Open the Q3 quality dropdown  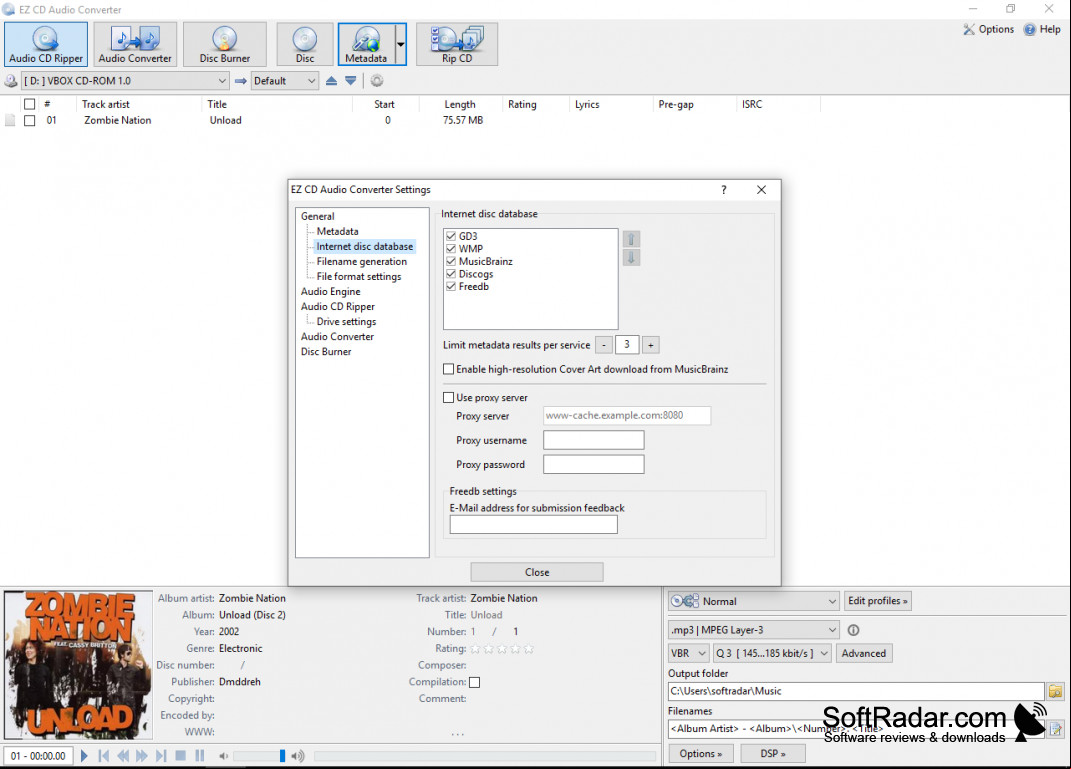772,654
